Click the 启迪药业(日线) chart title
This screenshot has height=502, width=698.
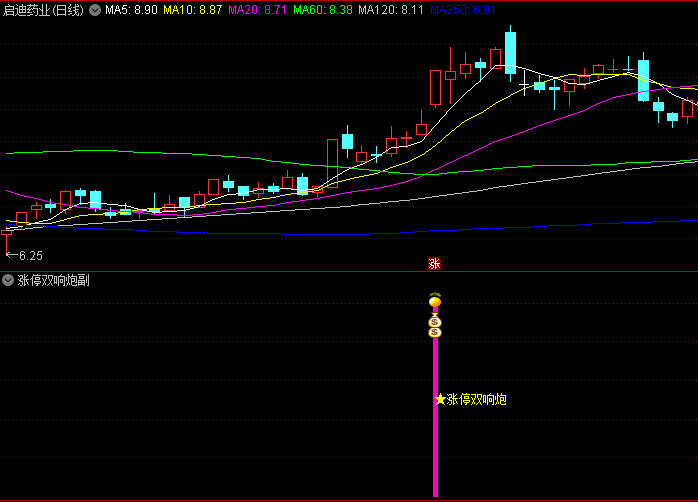coord(44,10)
